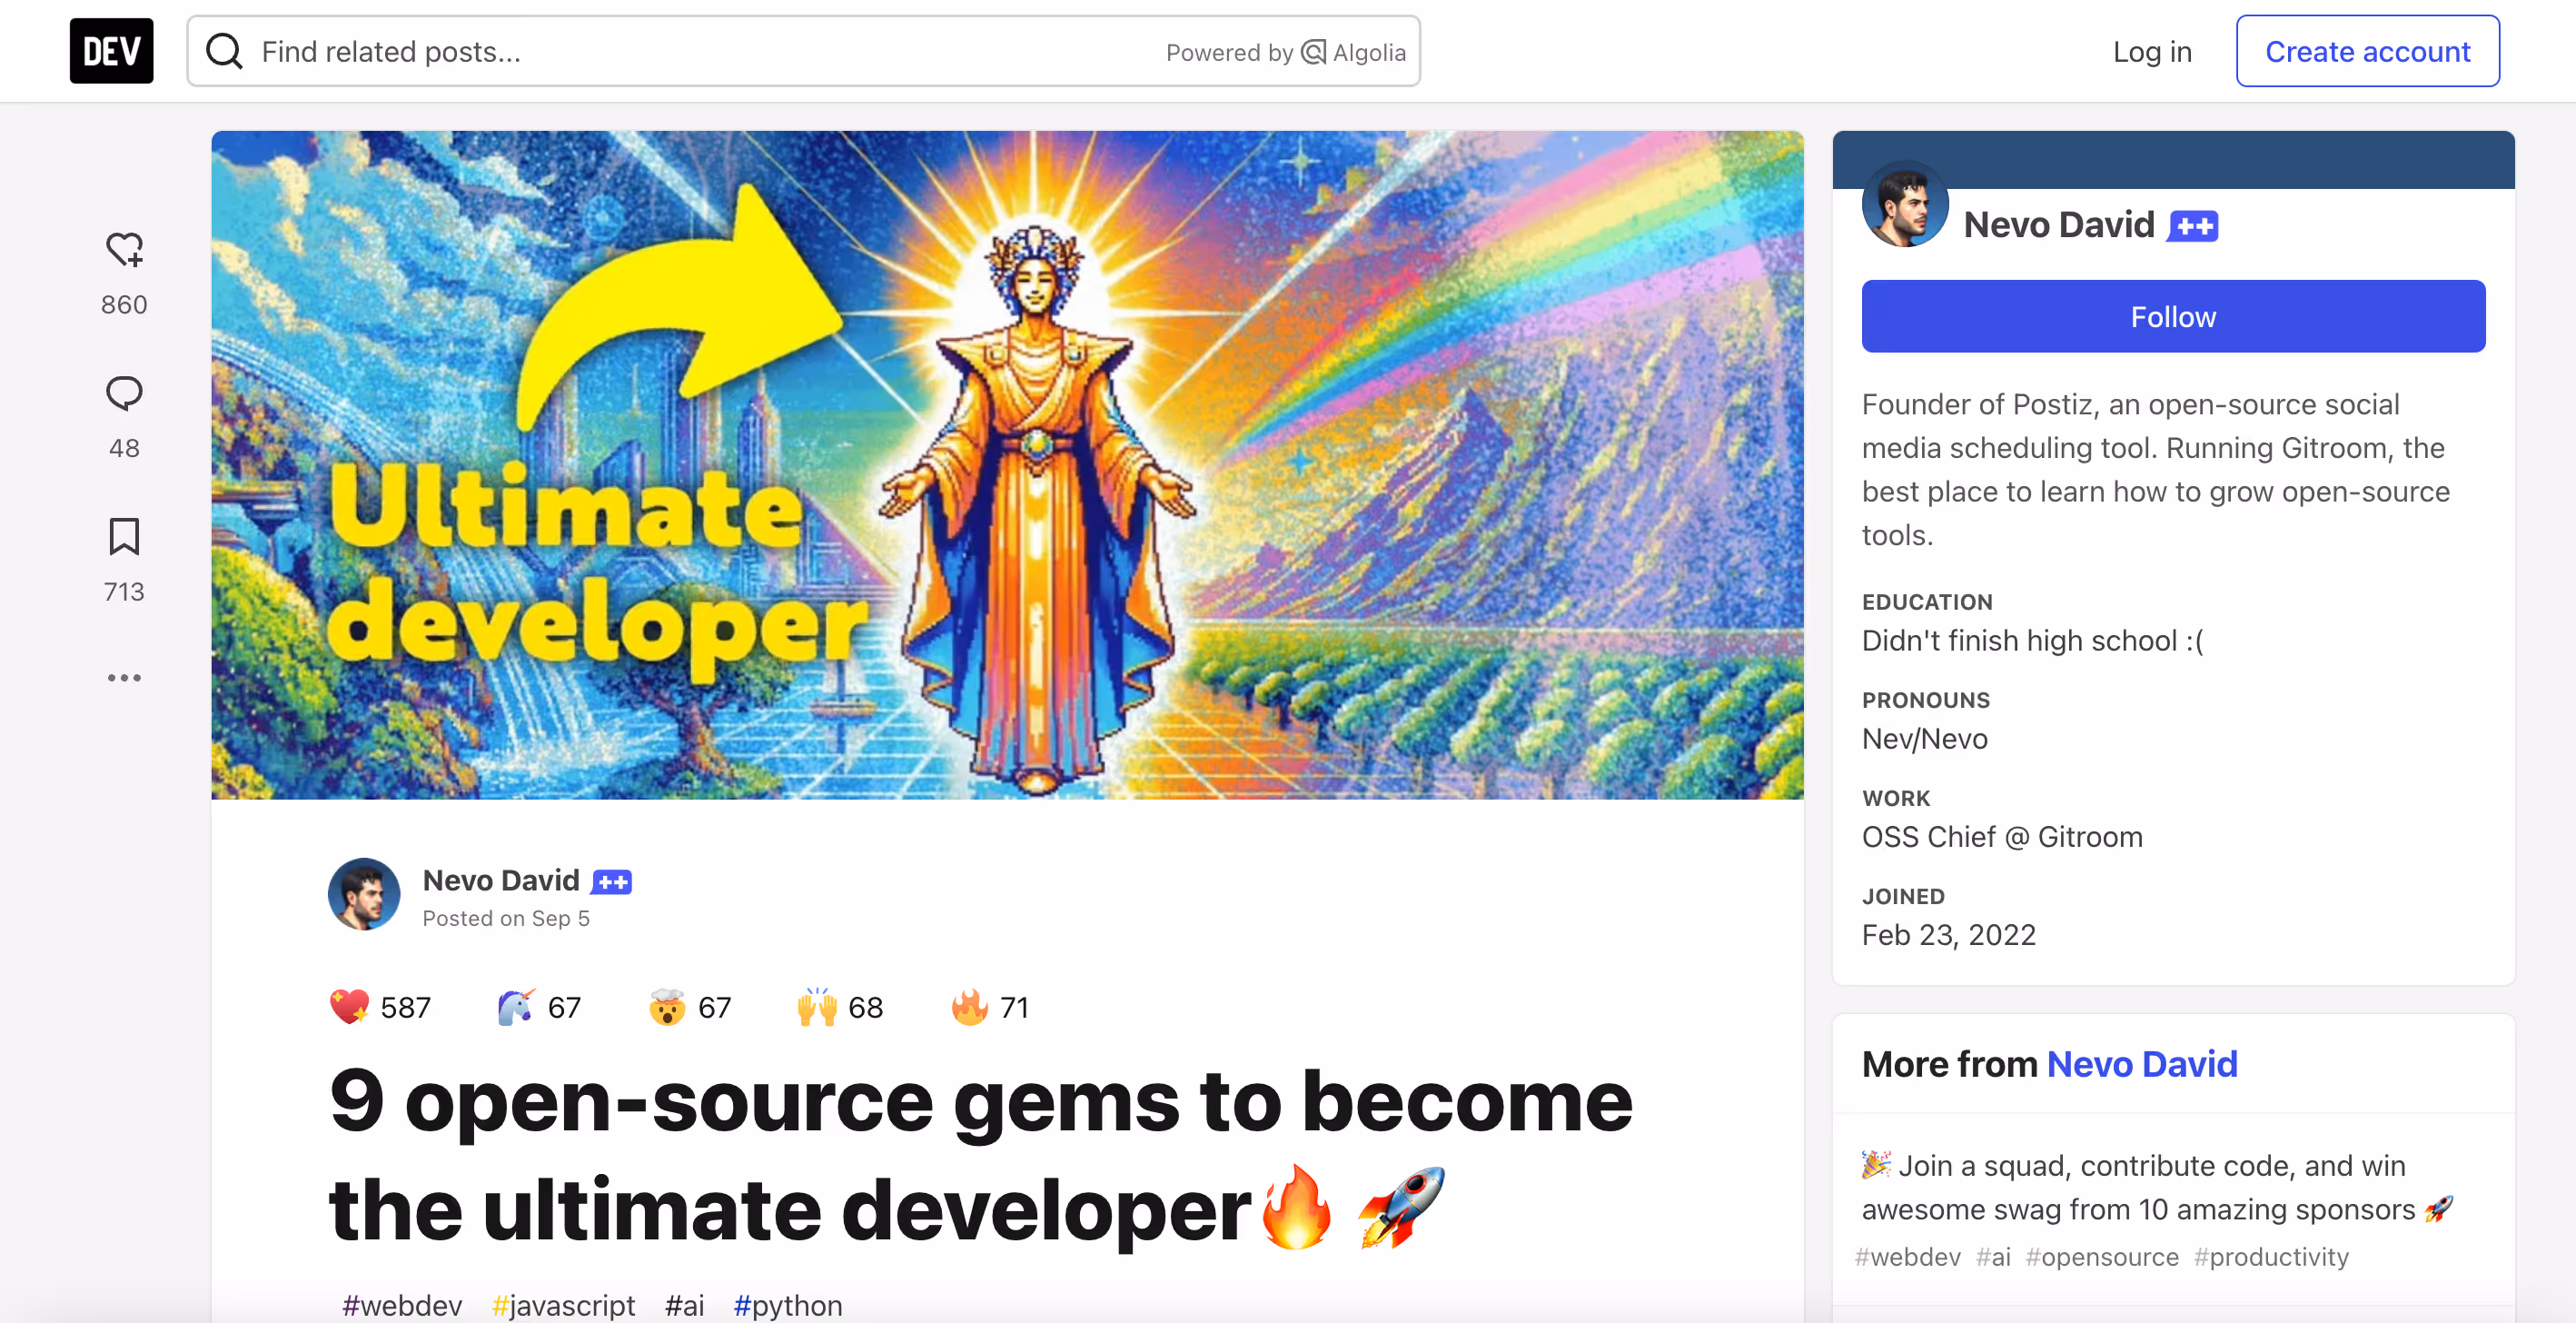
Task: Open Nevo David's avatar in sidebar card
Action: coord(1904,204)
